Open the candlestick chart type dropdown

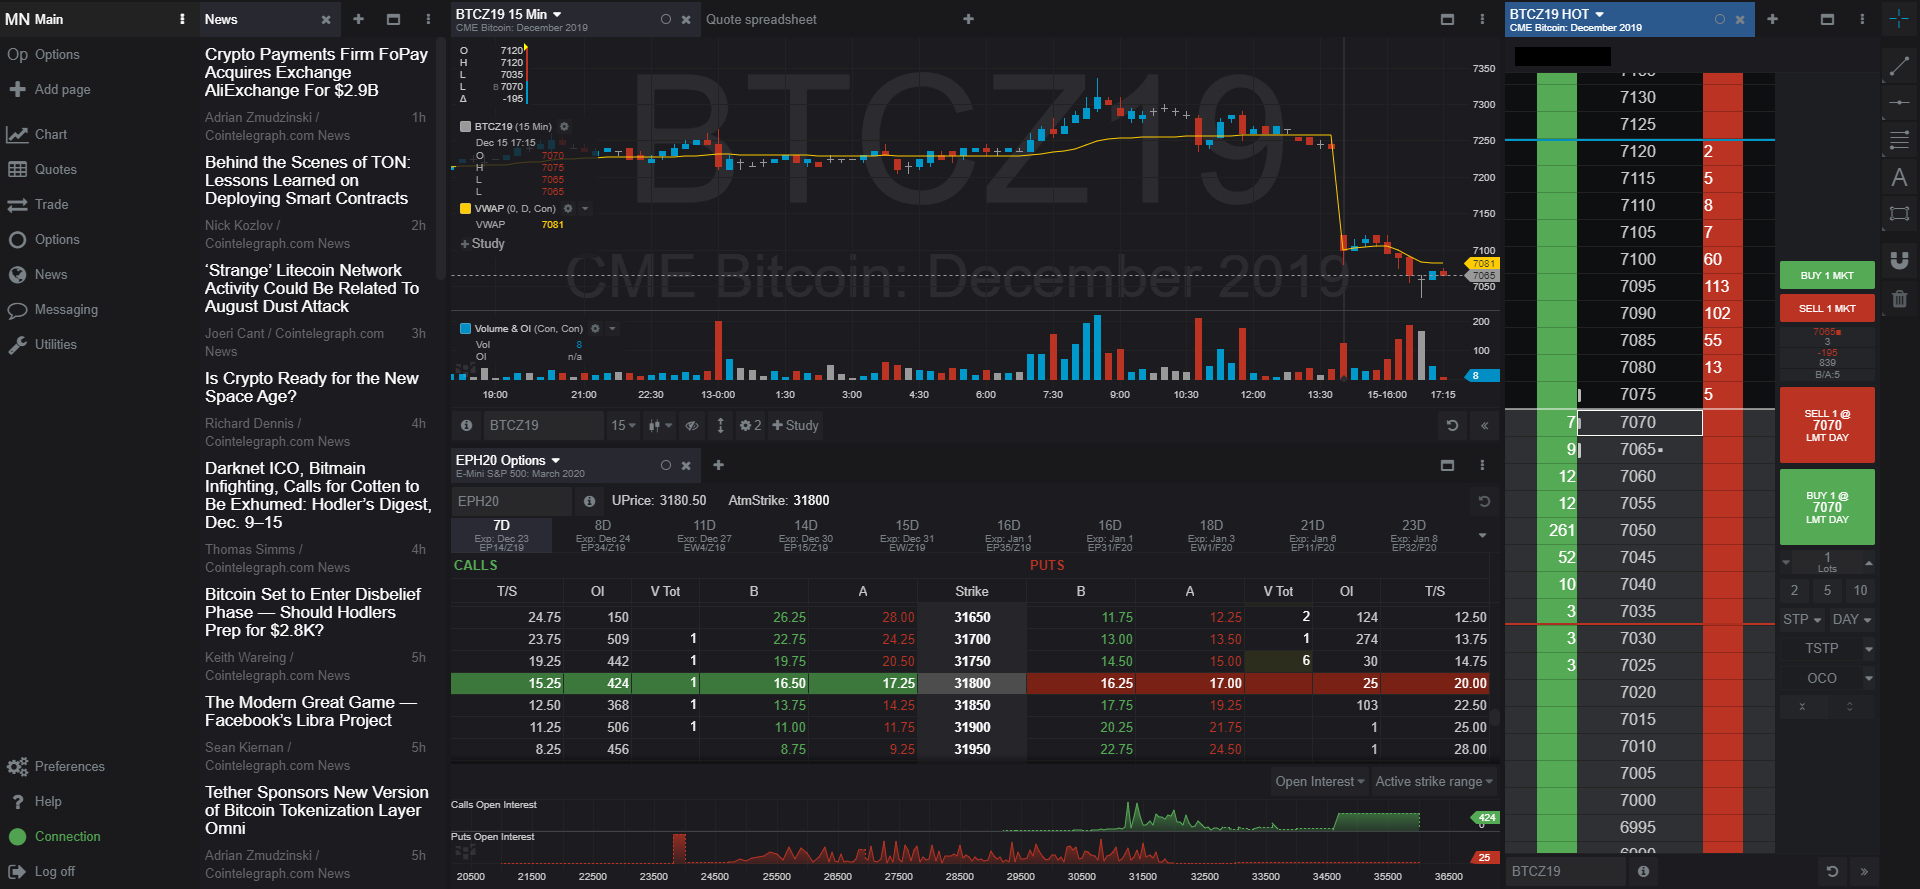[x=660, y=425]
